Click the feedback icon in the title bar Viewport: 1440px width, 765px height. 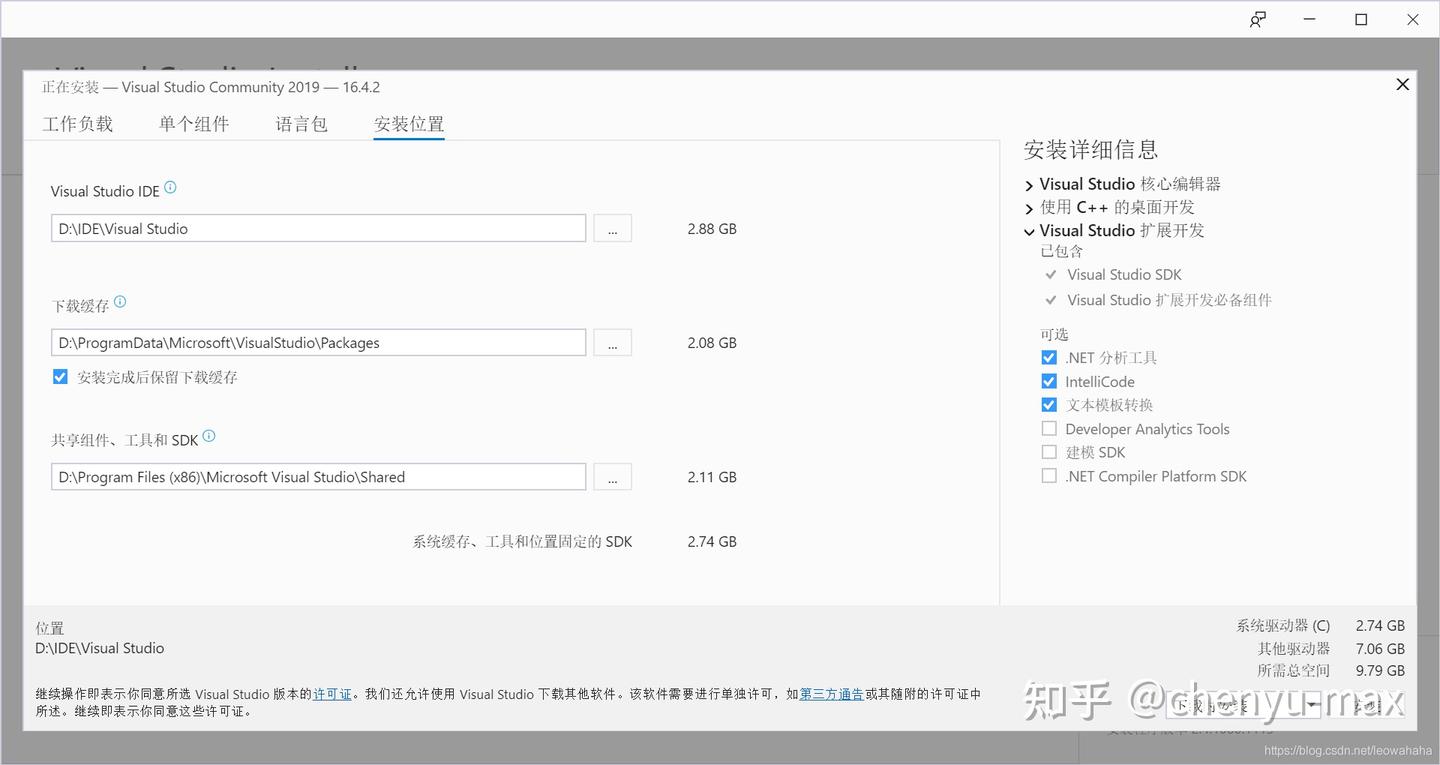(1257, 19)
